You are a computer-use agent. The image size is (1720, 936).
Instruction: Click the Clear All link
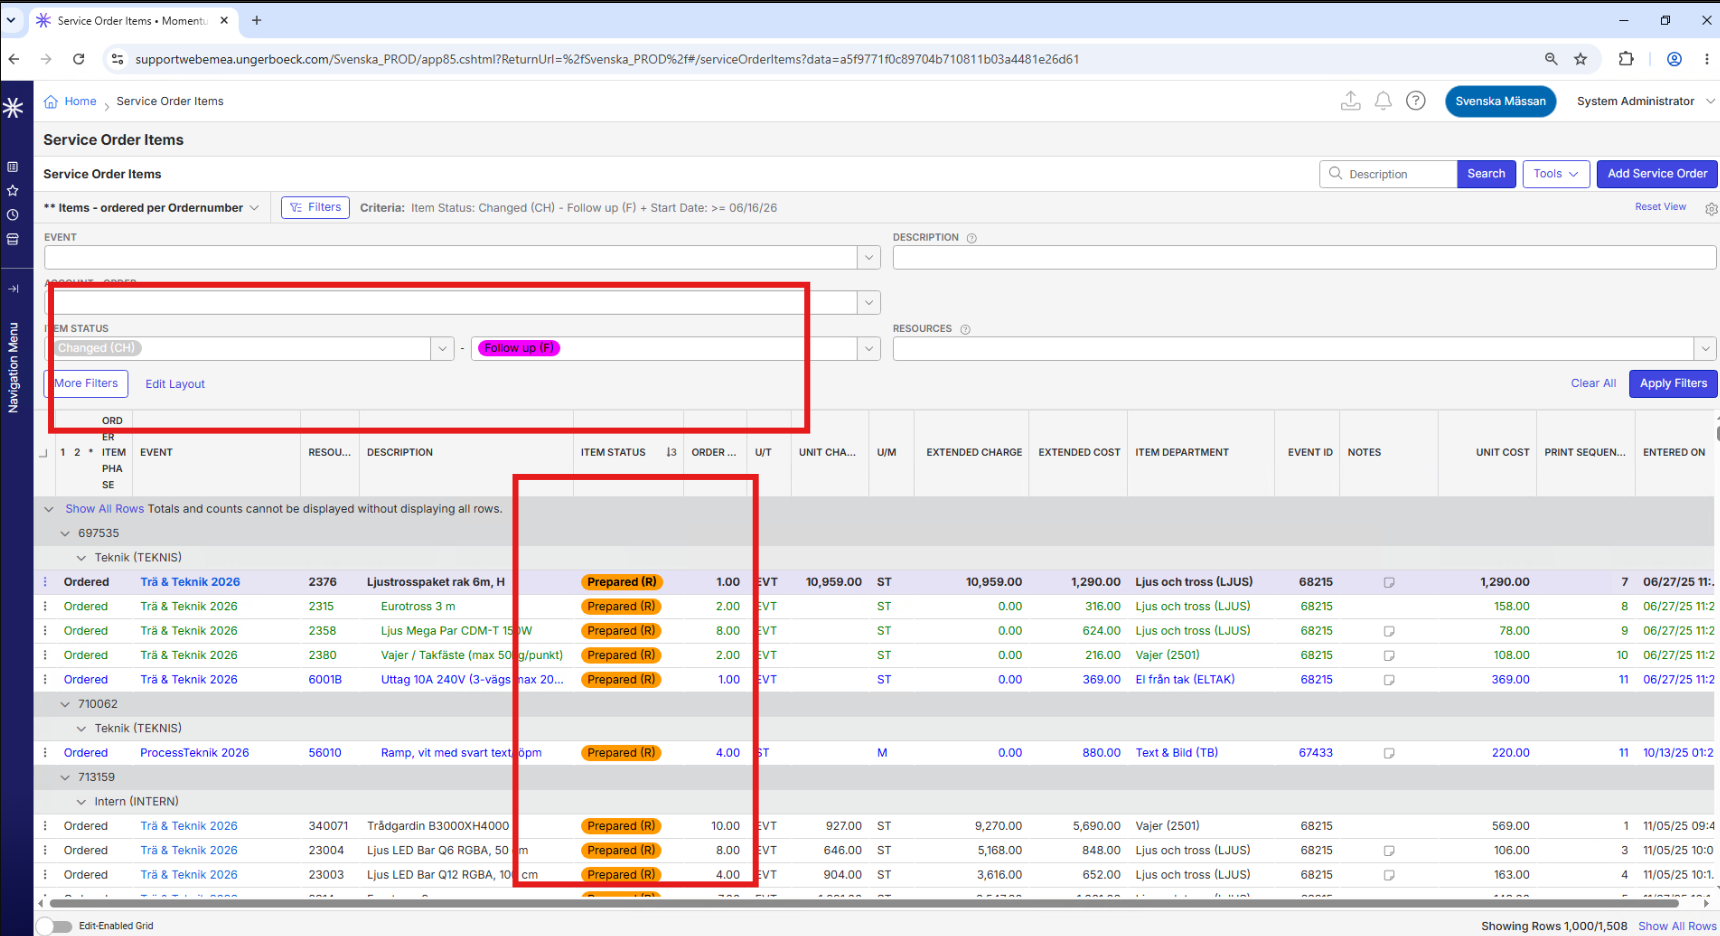[1593, 384]
